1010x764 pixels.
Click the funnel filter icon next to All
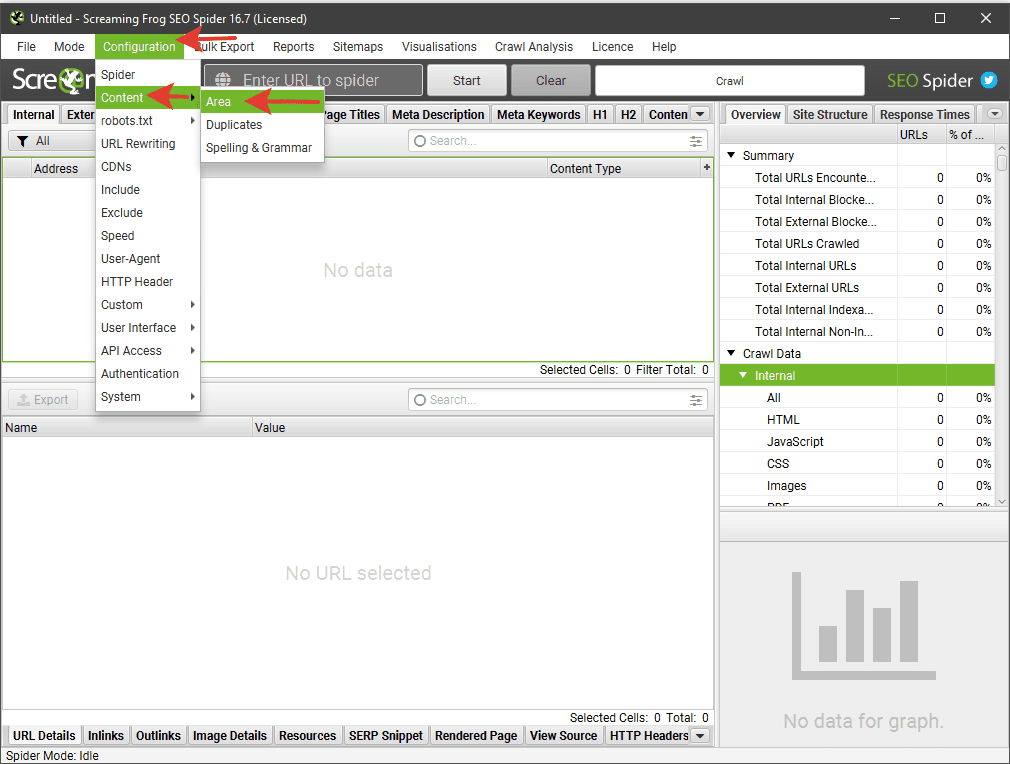pyautogui.click(x=23, y=141)
